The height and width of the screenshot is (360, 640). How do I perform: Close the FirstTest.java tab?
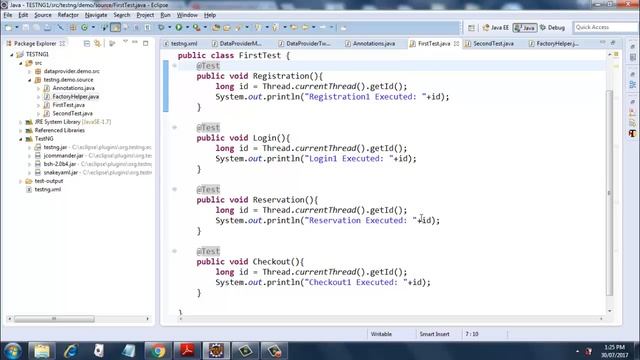[x=456, y=43]
